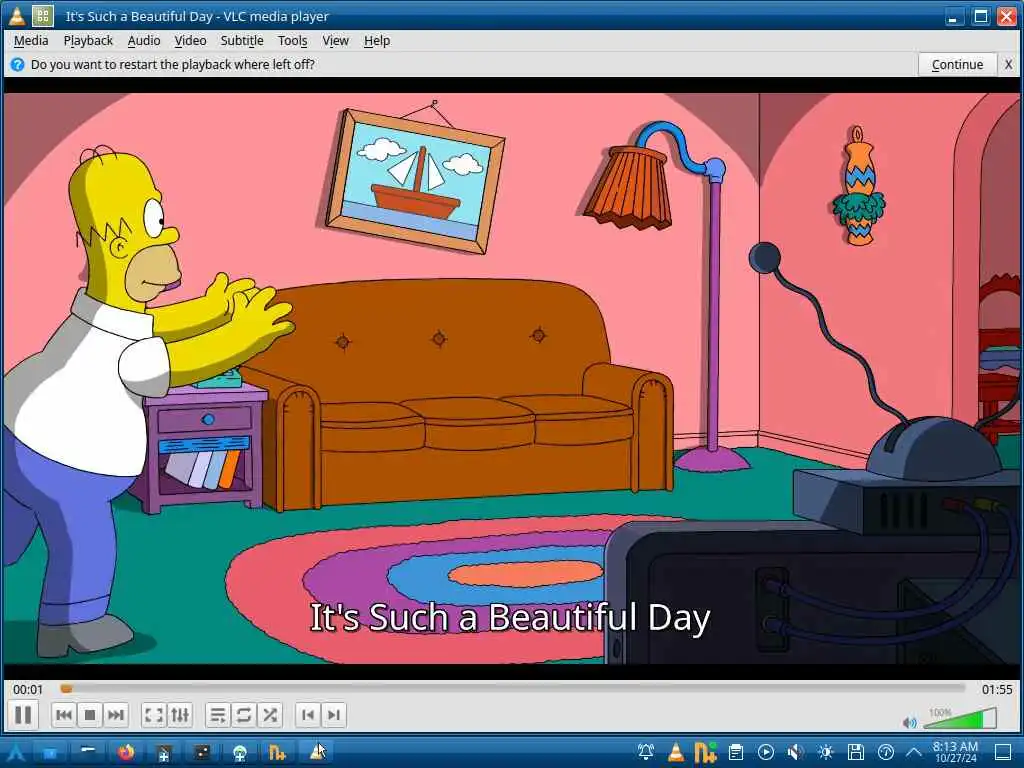
Task: Open the clock showing 8:13 AM
Action: point(955,752)
